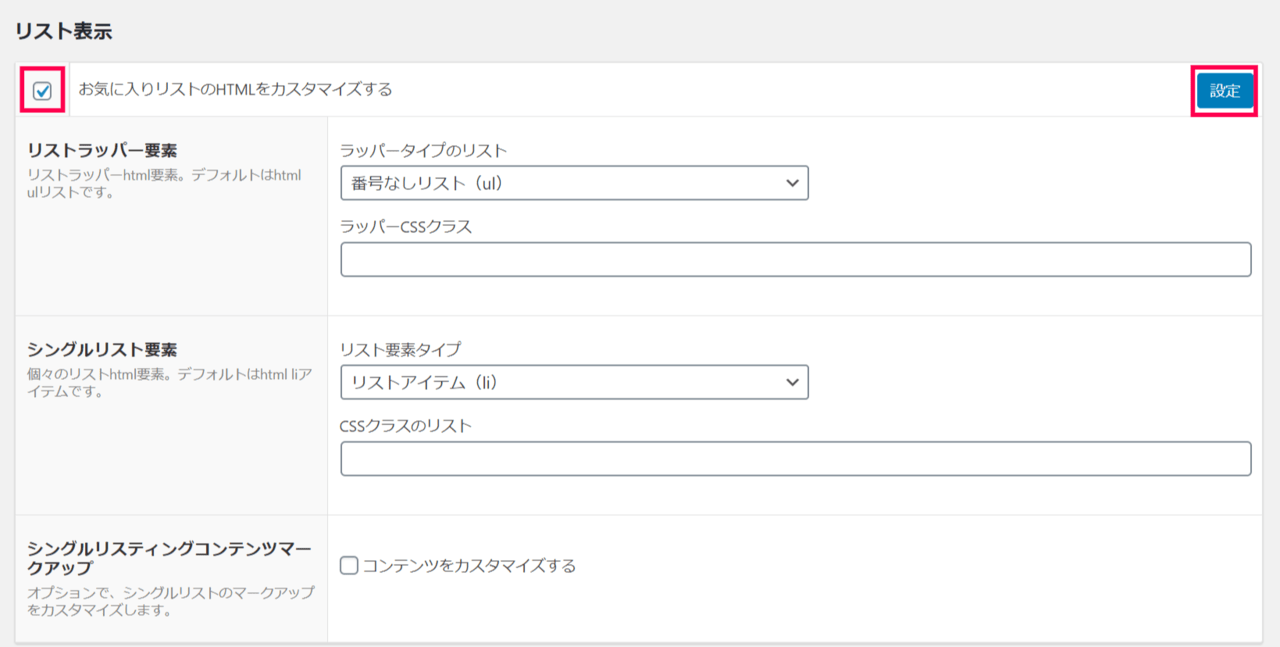Toggle the お気に入りリストのHTMLをカスタマイズする checkbox
Image resolution: width=1280 pixels, height=647 pixels.
coord(42,91)
